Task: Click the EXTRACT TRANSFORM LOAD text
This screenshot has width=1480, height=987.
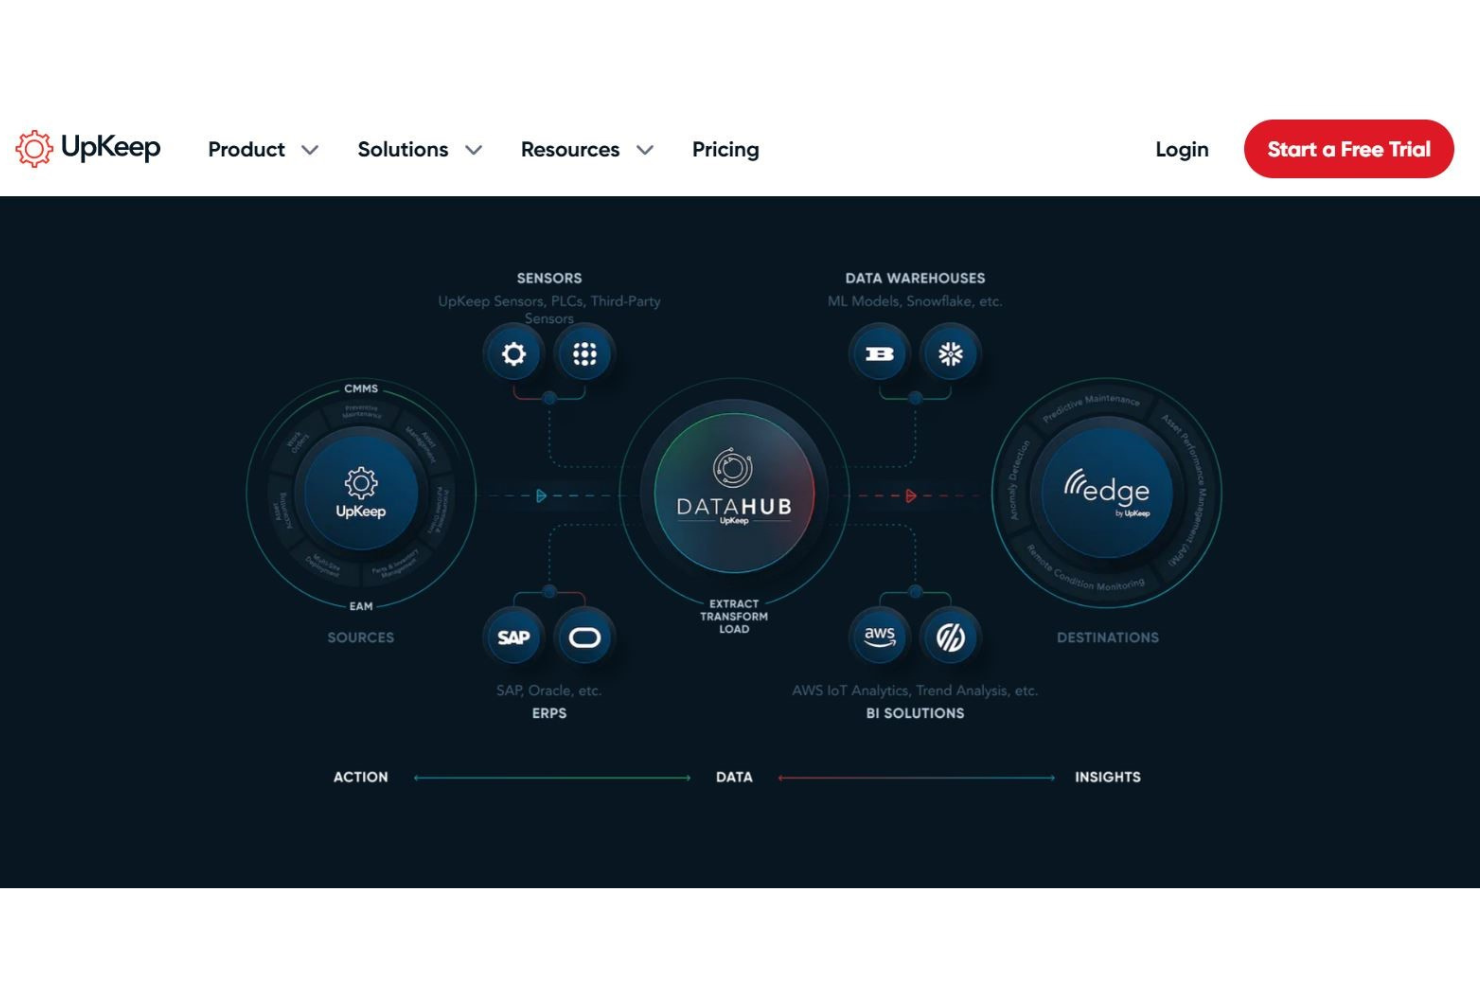Action: point(734,616)
